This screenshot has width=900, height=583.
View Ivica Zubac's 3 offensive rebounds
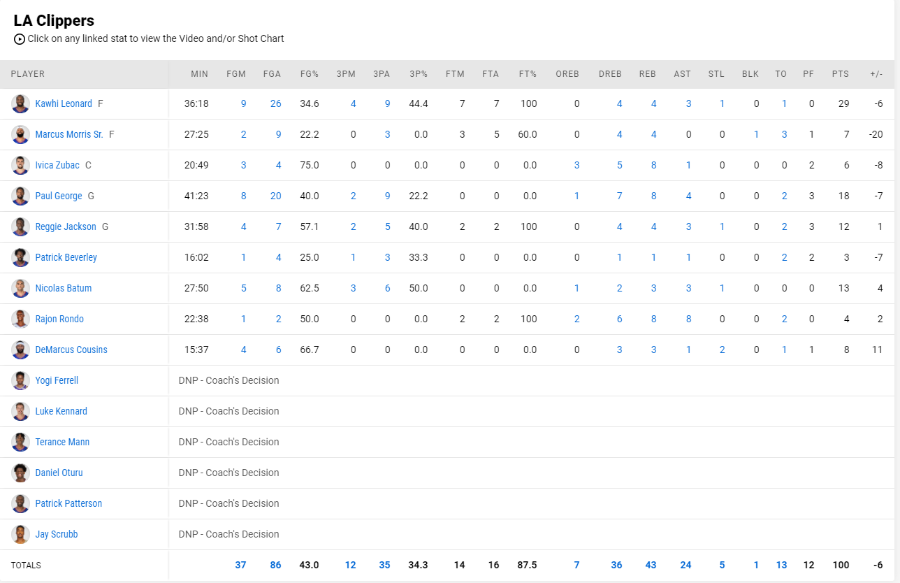click(x=577, y=165)
